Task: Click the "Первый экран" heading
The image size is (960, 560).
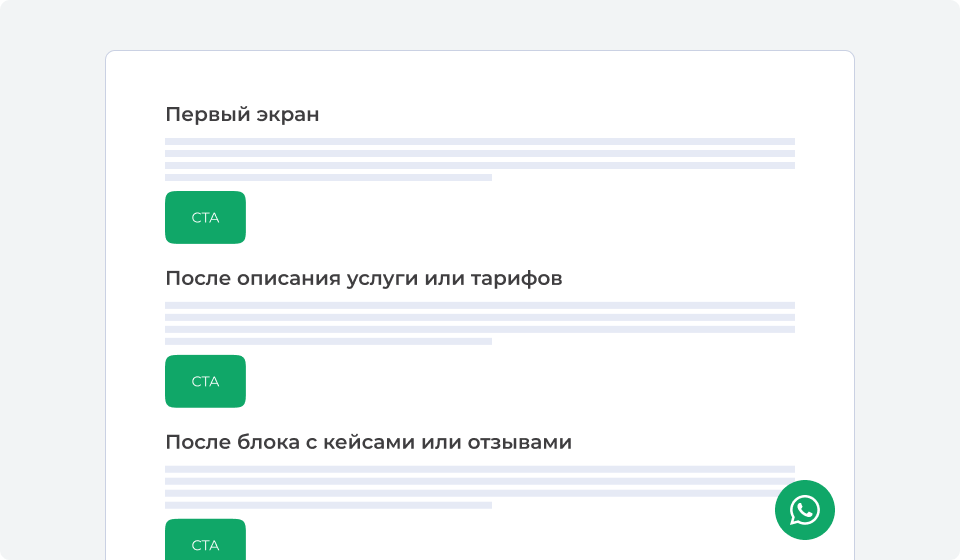Action: tap(242, 114)
